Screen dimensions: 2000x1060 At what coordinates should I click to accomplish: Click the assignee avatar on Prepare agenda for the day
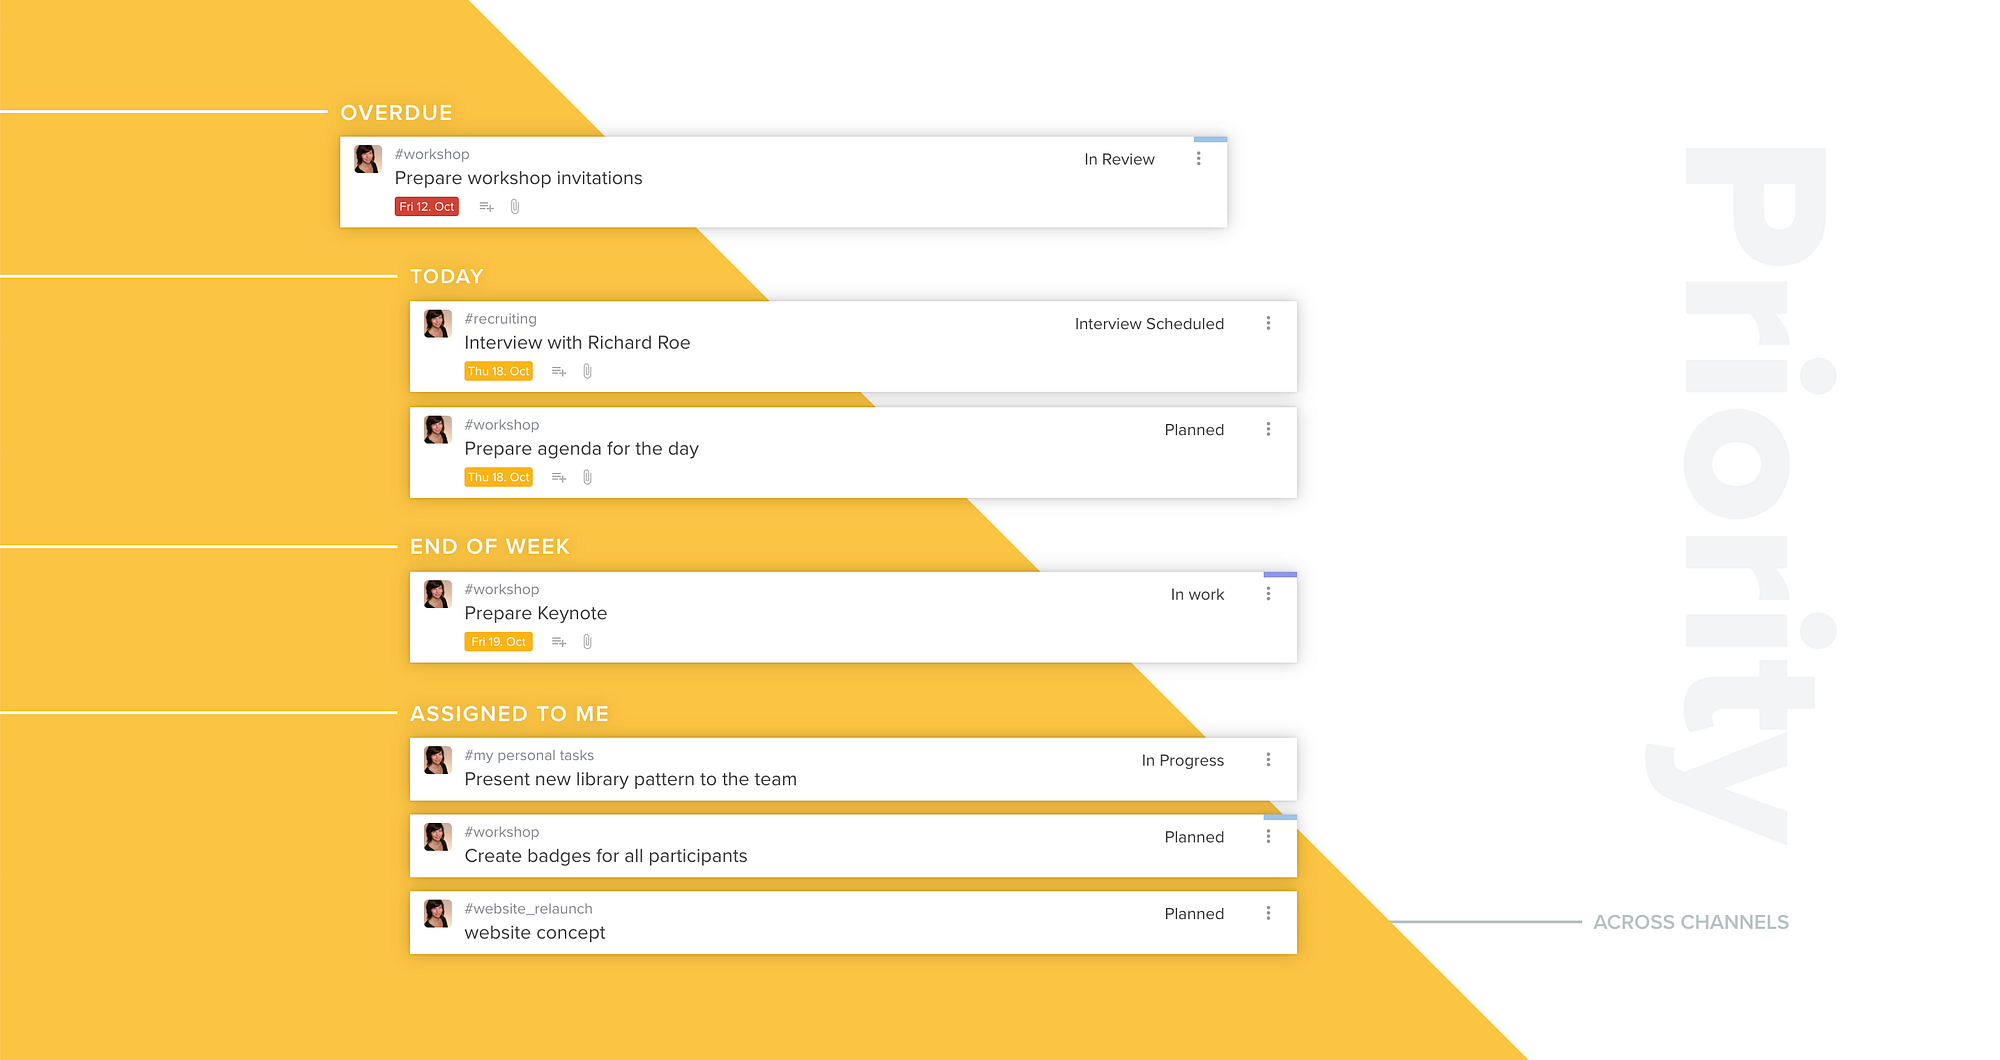[438, 430]
